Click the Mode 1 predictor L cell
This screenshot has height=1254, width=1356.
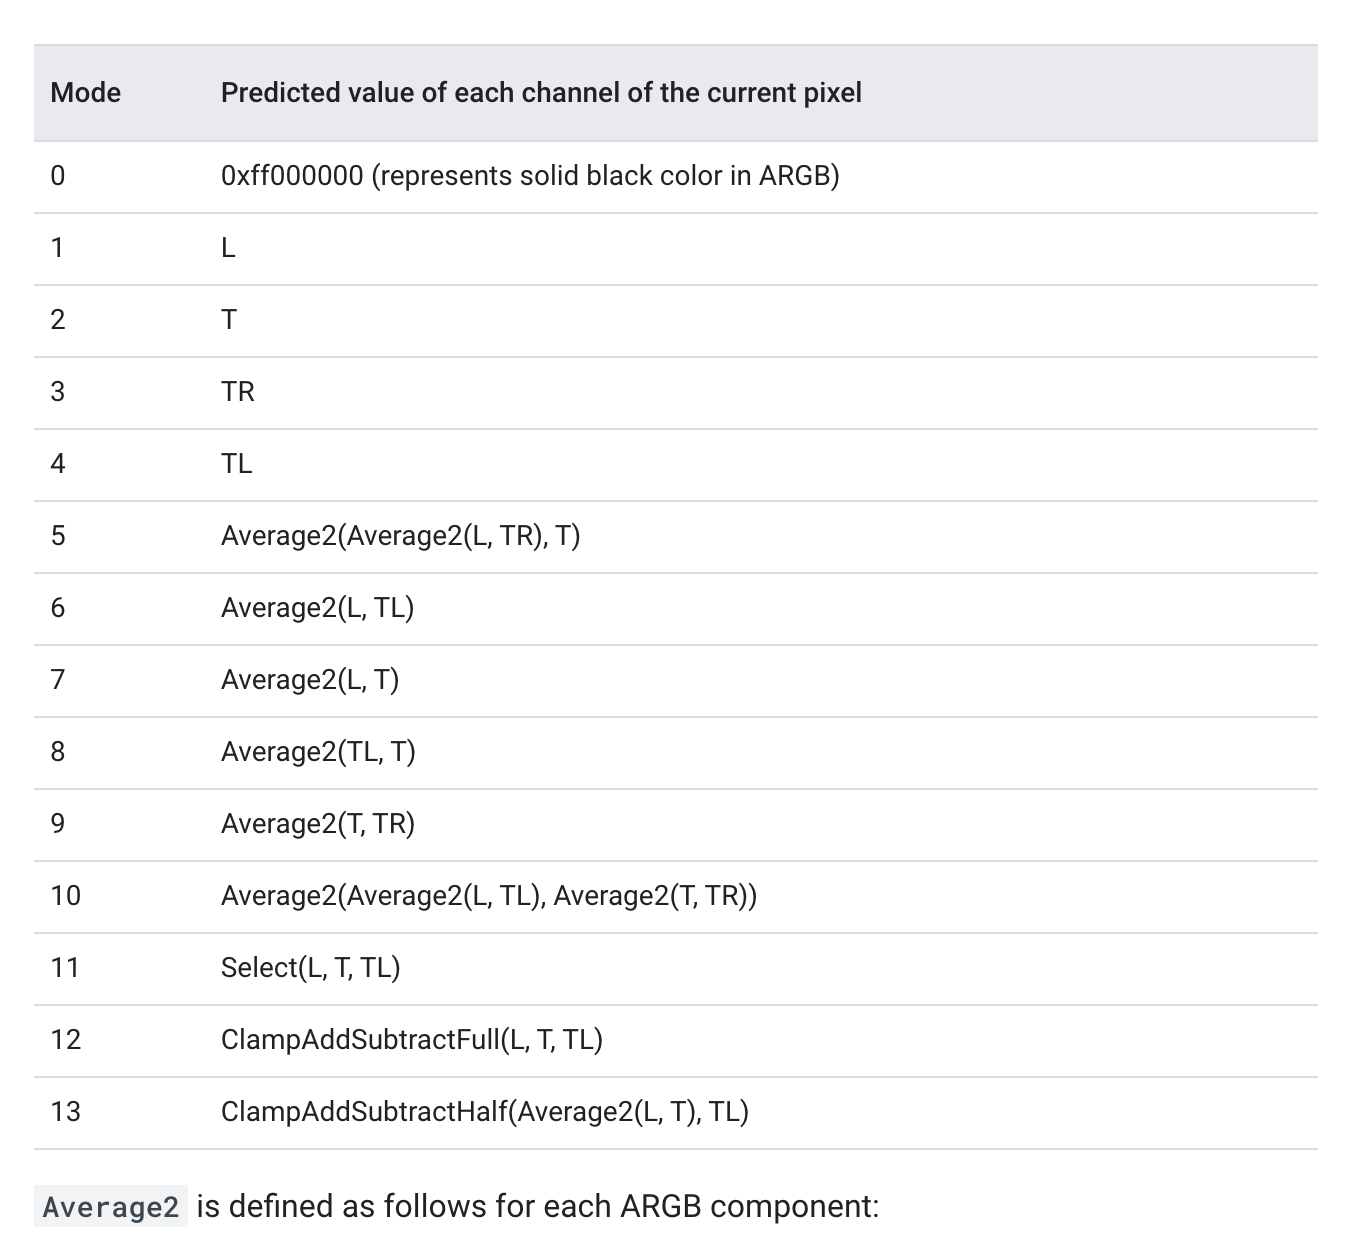click(228, 248)
